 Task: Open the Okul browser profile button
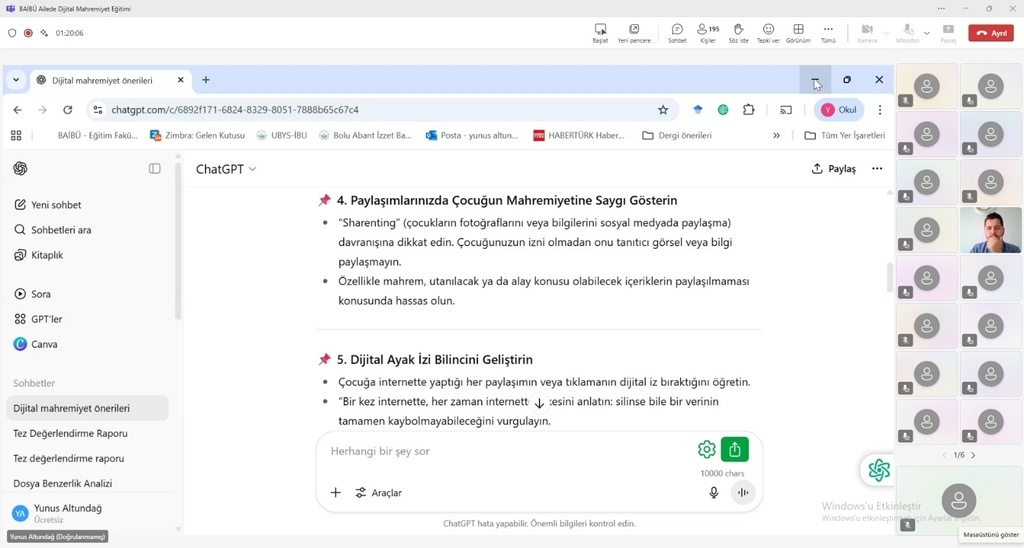tap(839, 110)
